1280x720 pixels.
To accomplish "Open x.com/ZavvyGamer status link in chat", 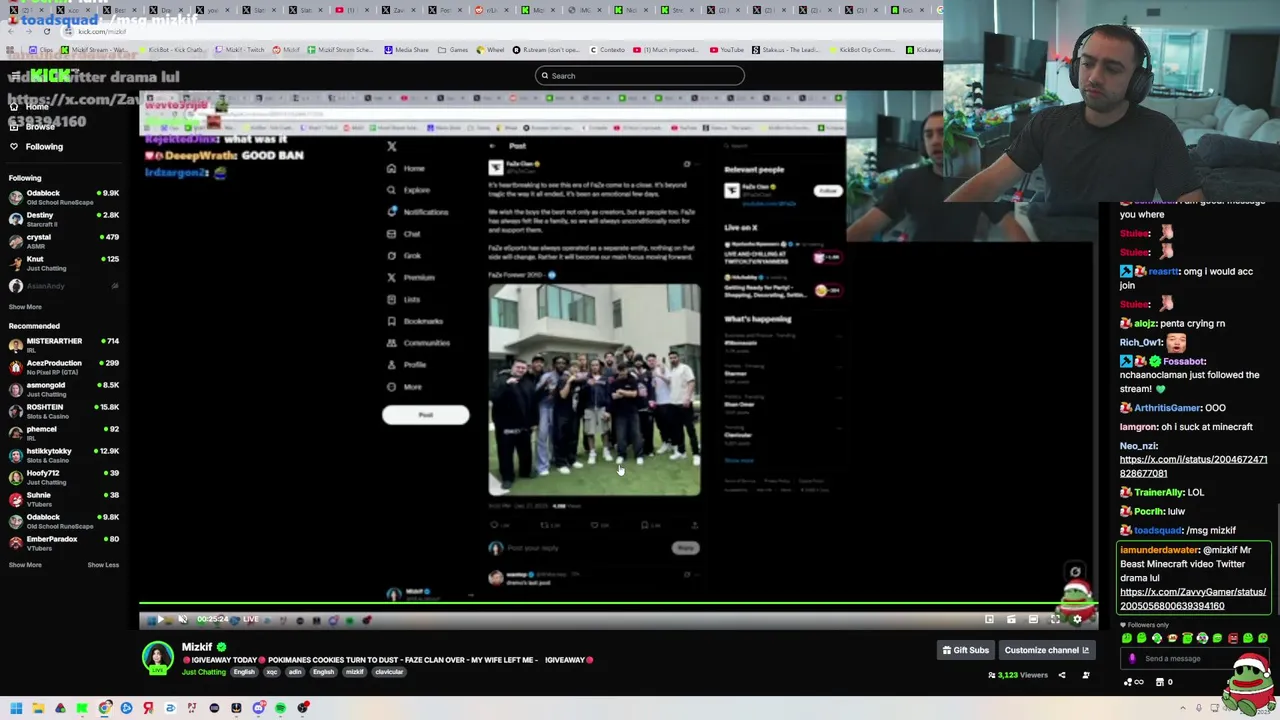I will point(1193,599).
